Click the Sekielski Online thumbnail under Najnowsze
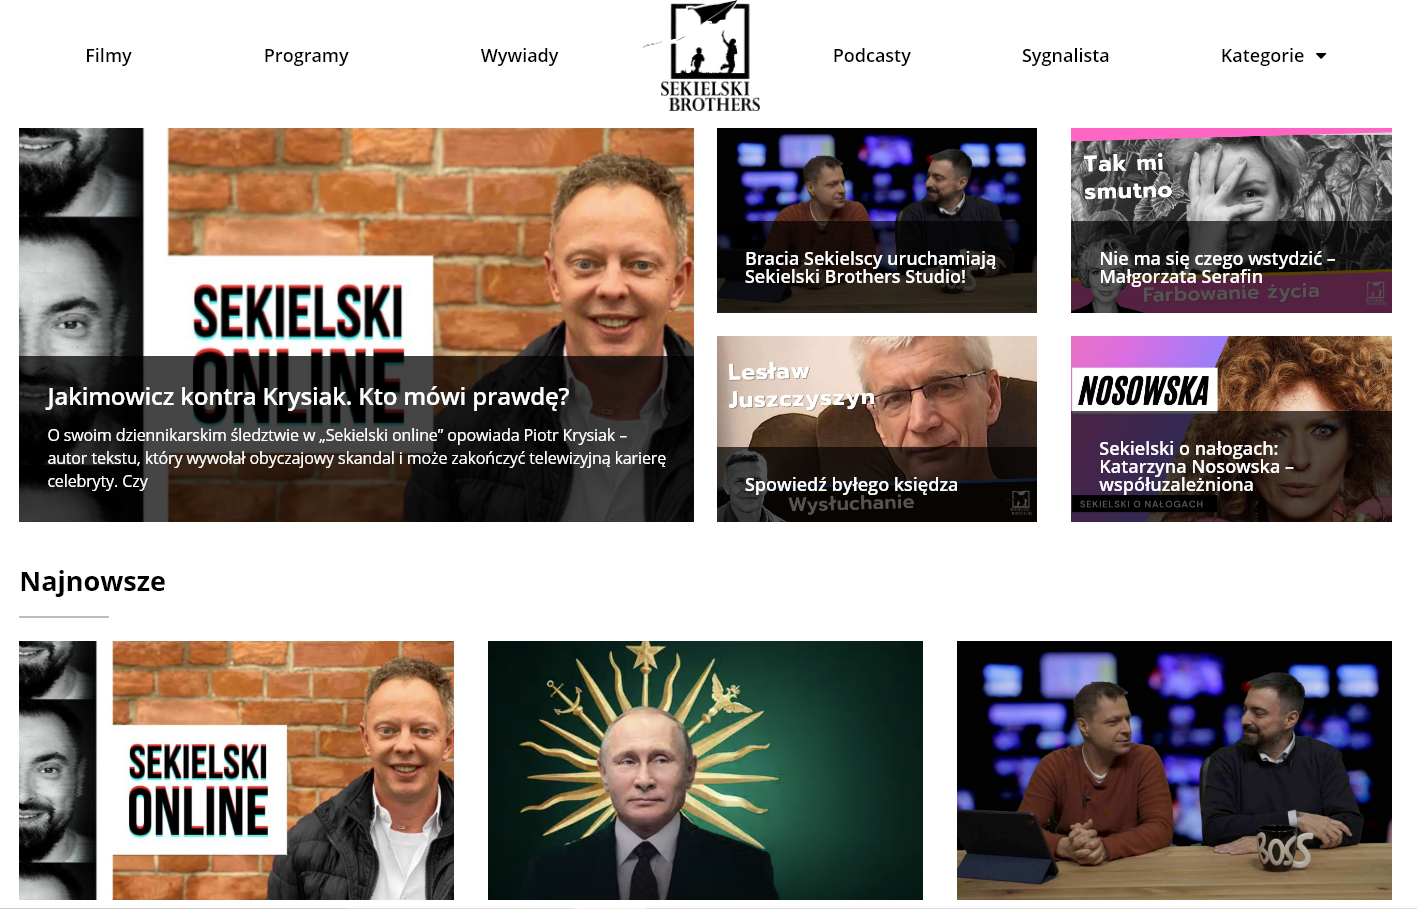 click(236, 770)
